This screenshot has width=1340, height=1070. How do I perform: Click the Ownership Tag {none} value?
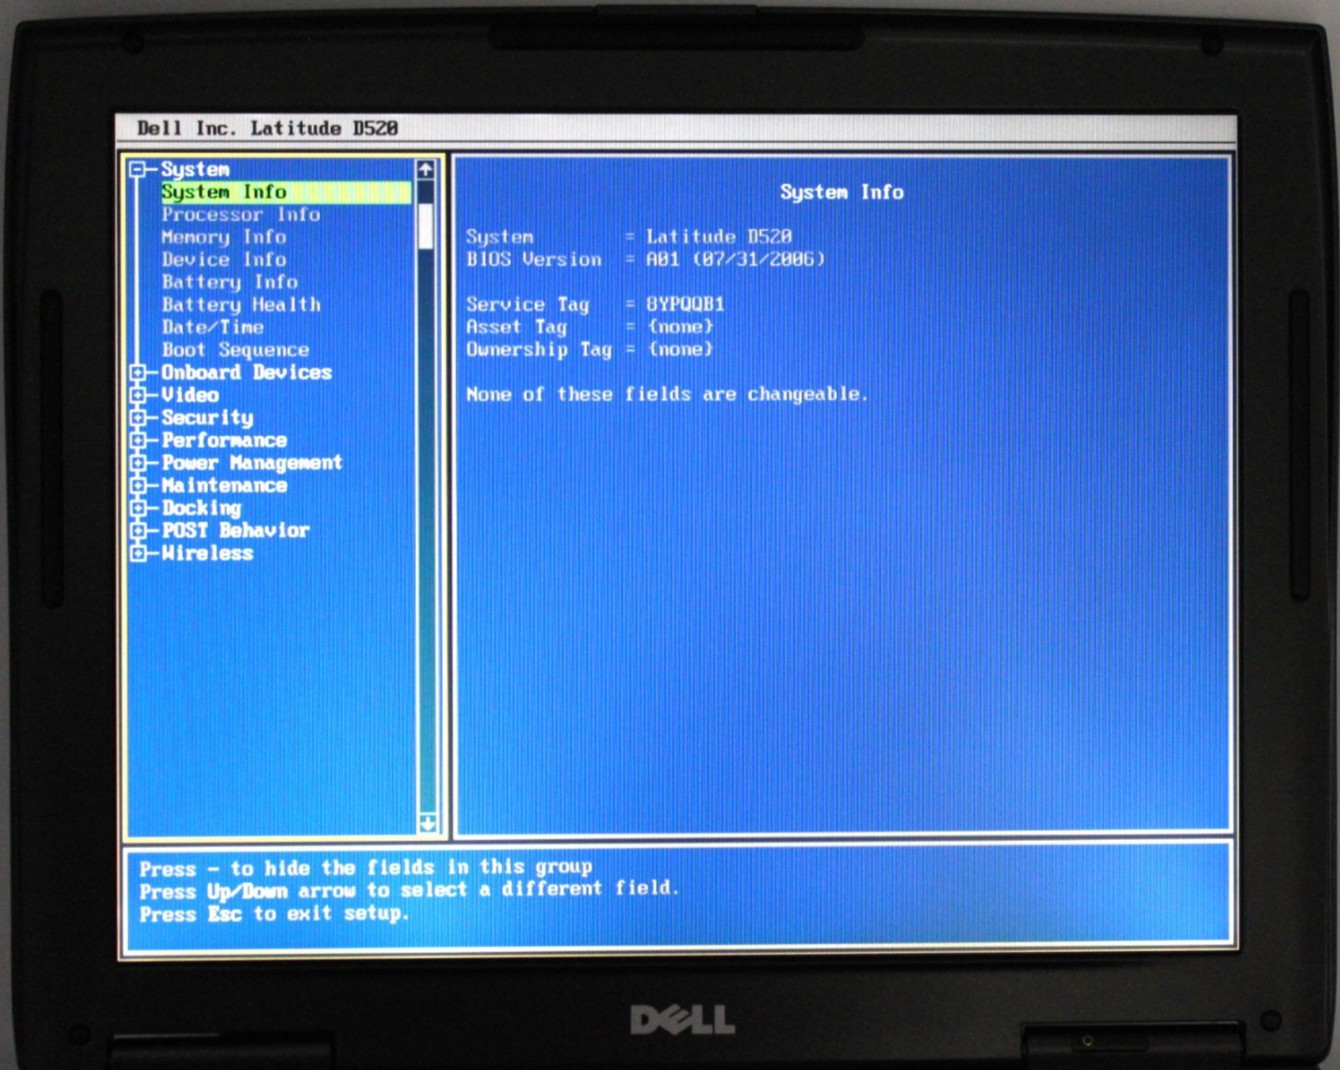point(680,350)
